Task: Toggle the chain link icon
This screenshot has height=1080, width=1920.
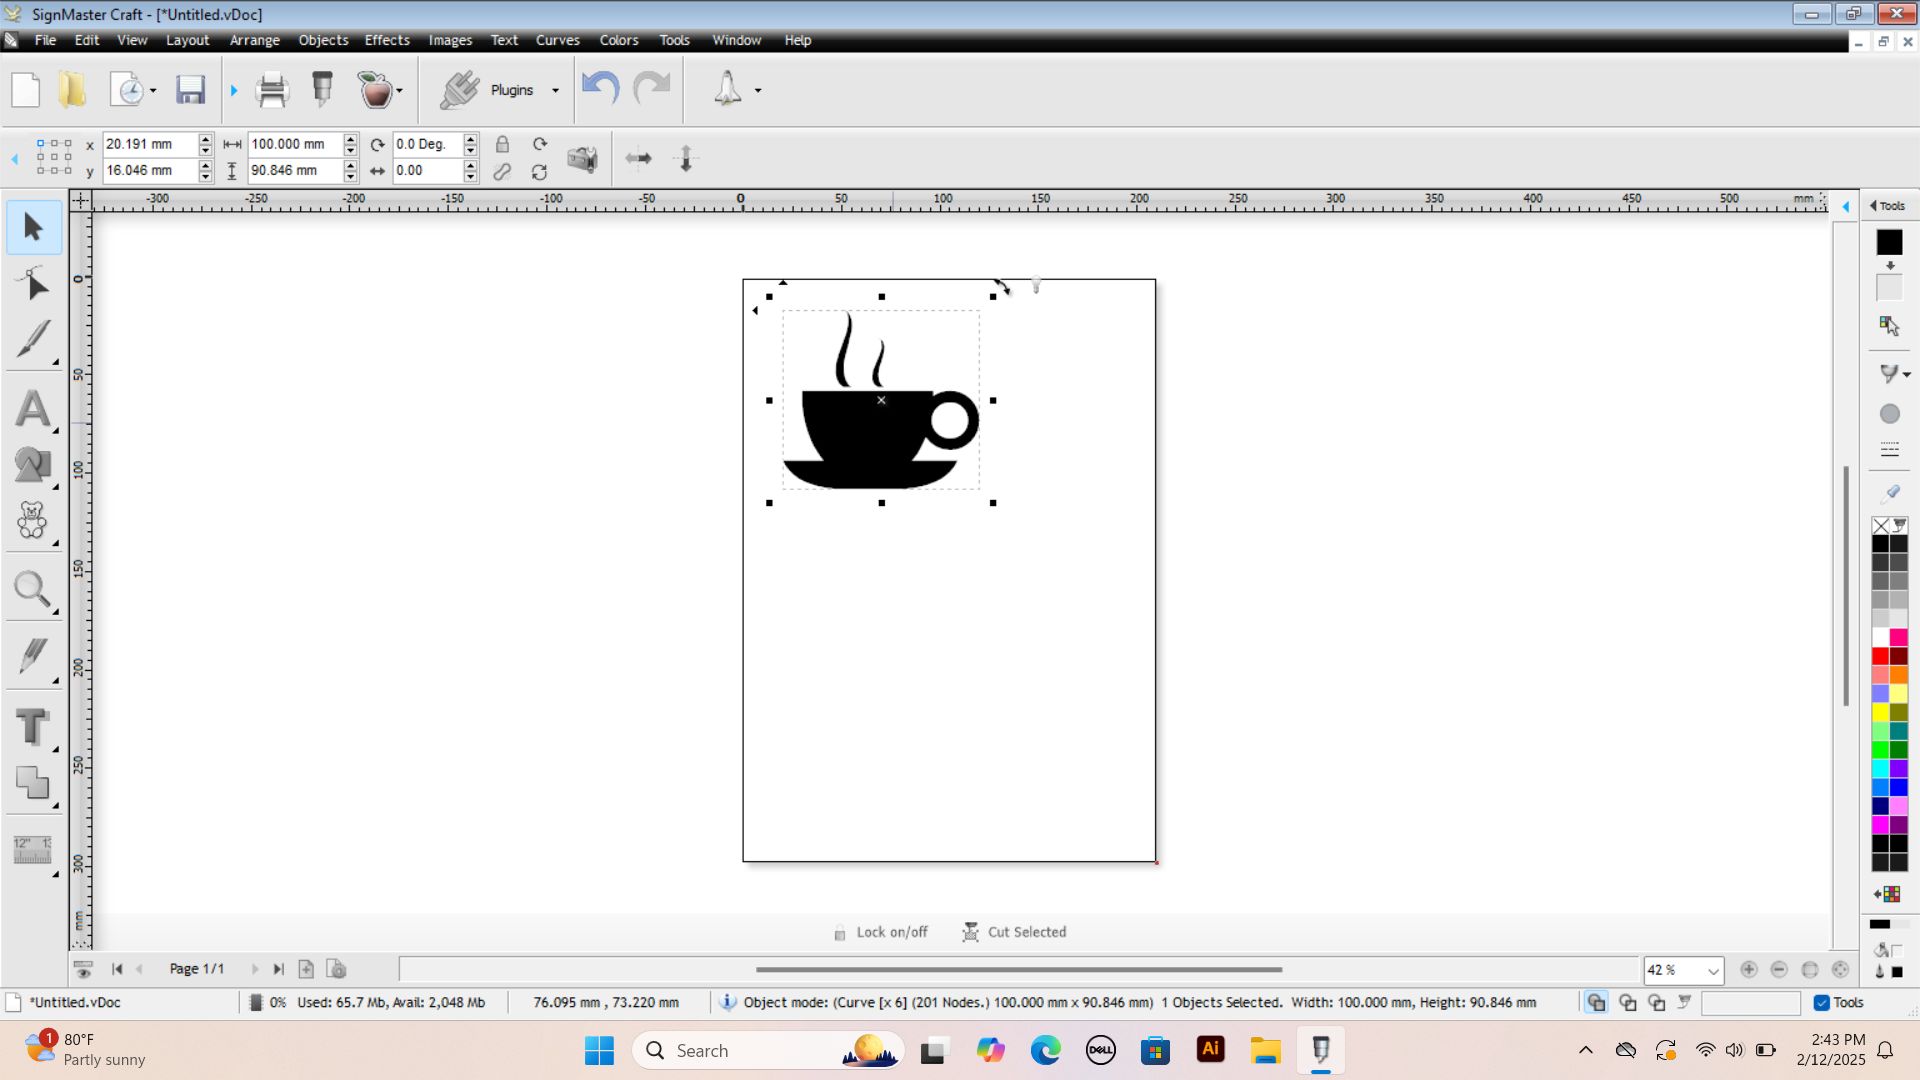Action: click(502, 172)
